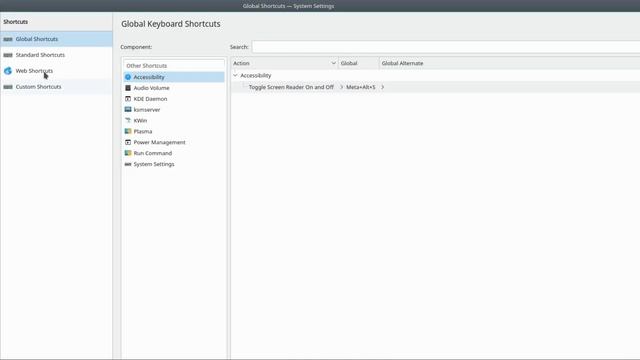Click the Plasma component icon
Viewport: 640px width, 360px height.
pyautogui.click(x=128, y=131)
